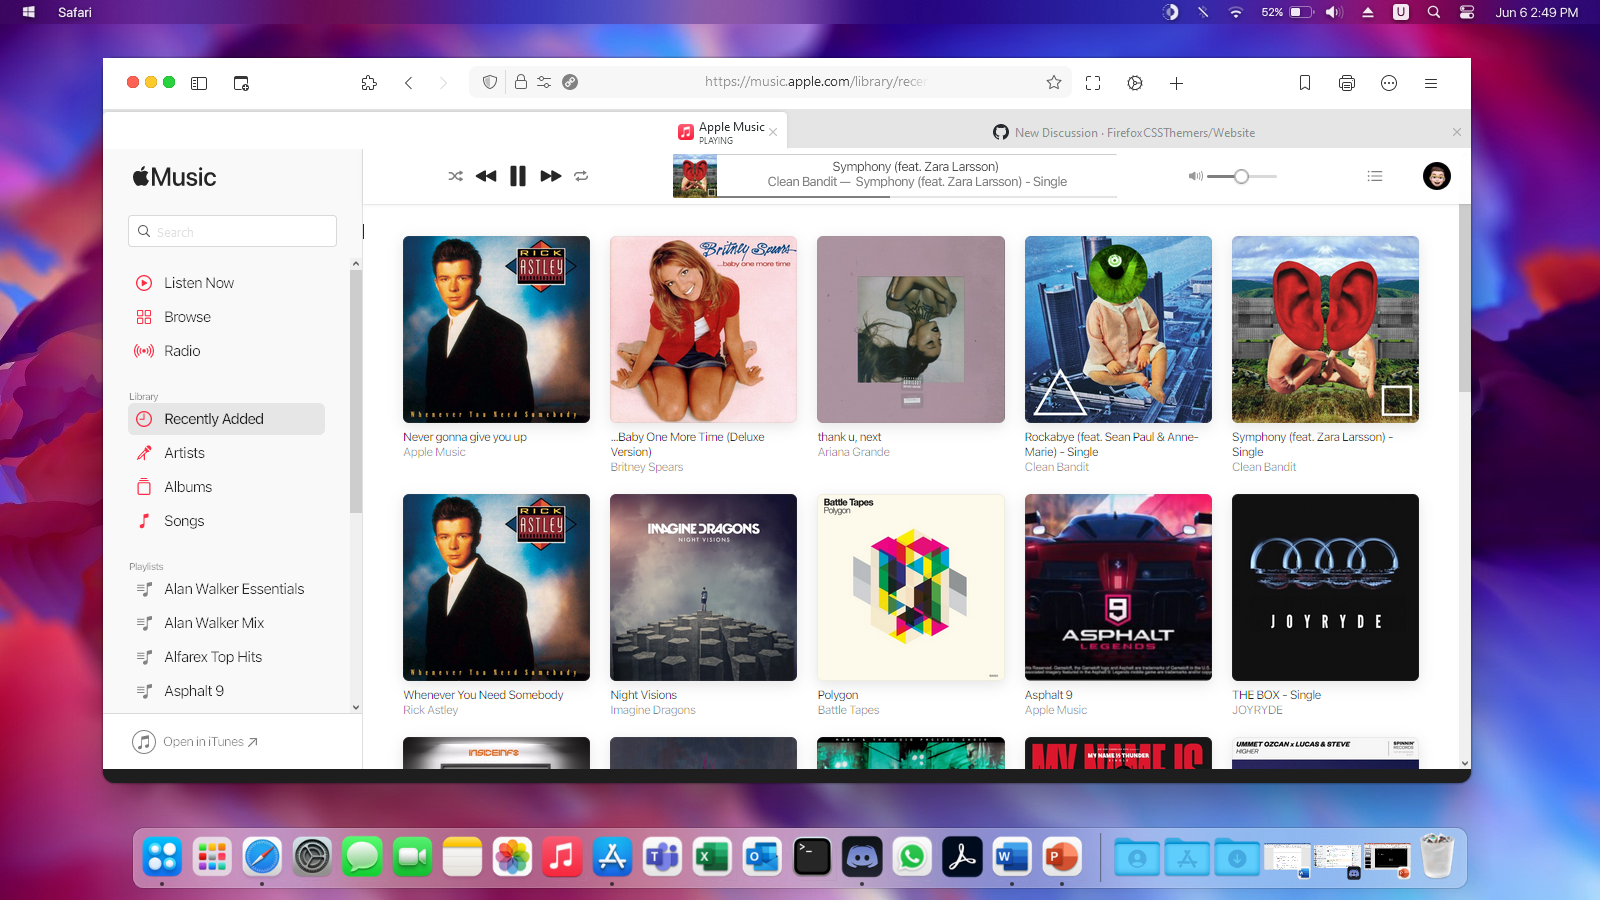This screenshot has height=900, width=1600.
Task: Skip forward to the next track
Action: pos(551,176)
